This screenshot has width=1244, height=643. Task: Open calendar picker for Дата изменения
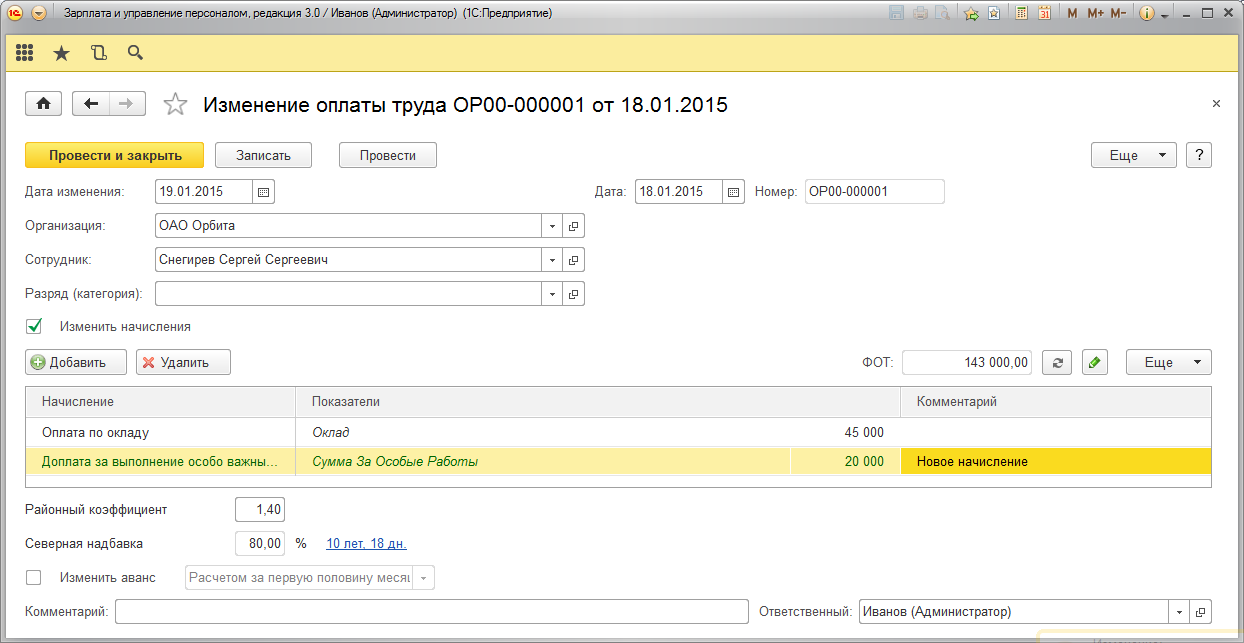pos(264,192)
